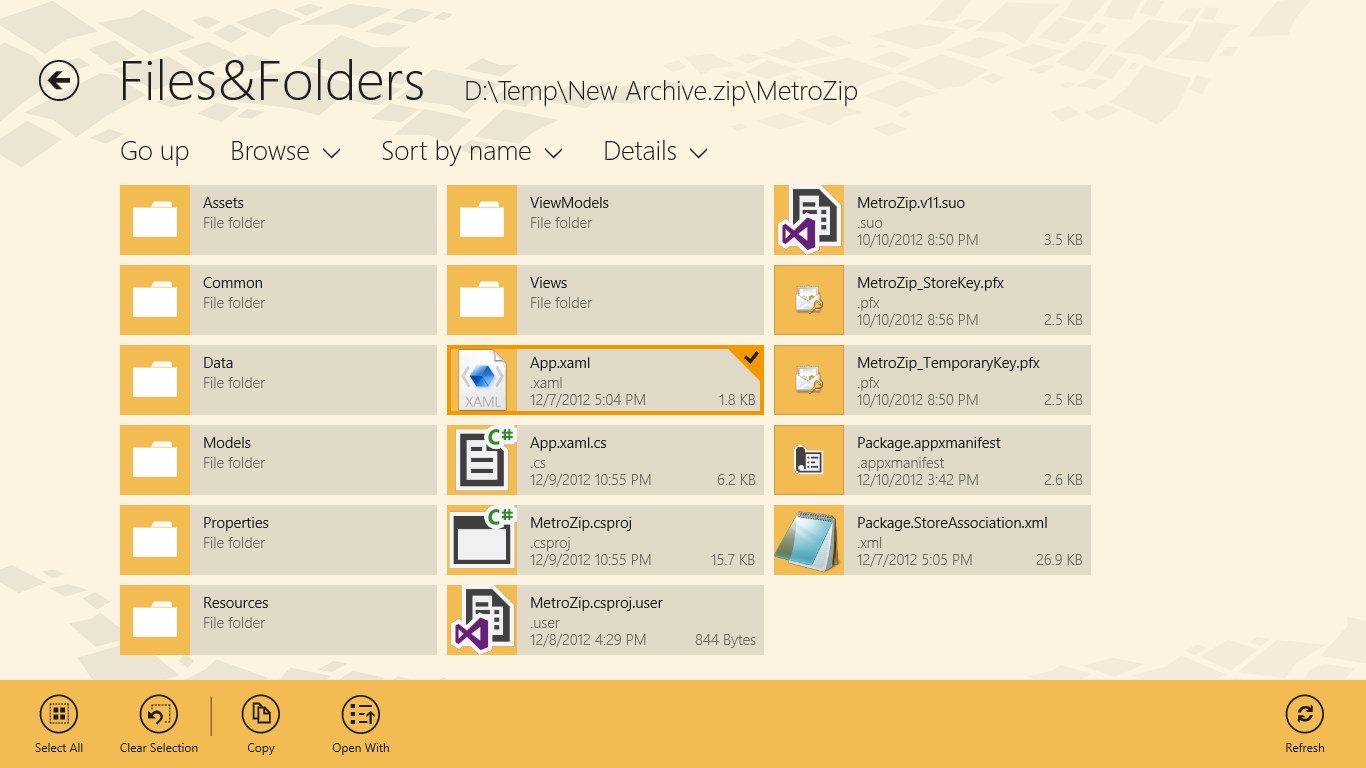This screenshot has height=768, width=1366.
Task: Click the Properties folder name
Action: [x=236, y=523]
